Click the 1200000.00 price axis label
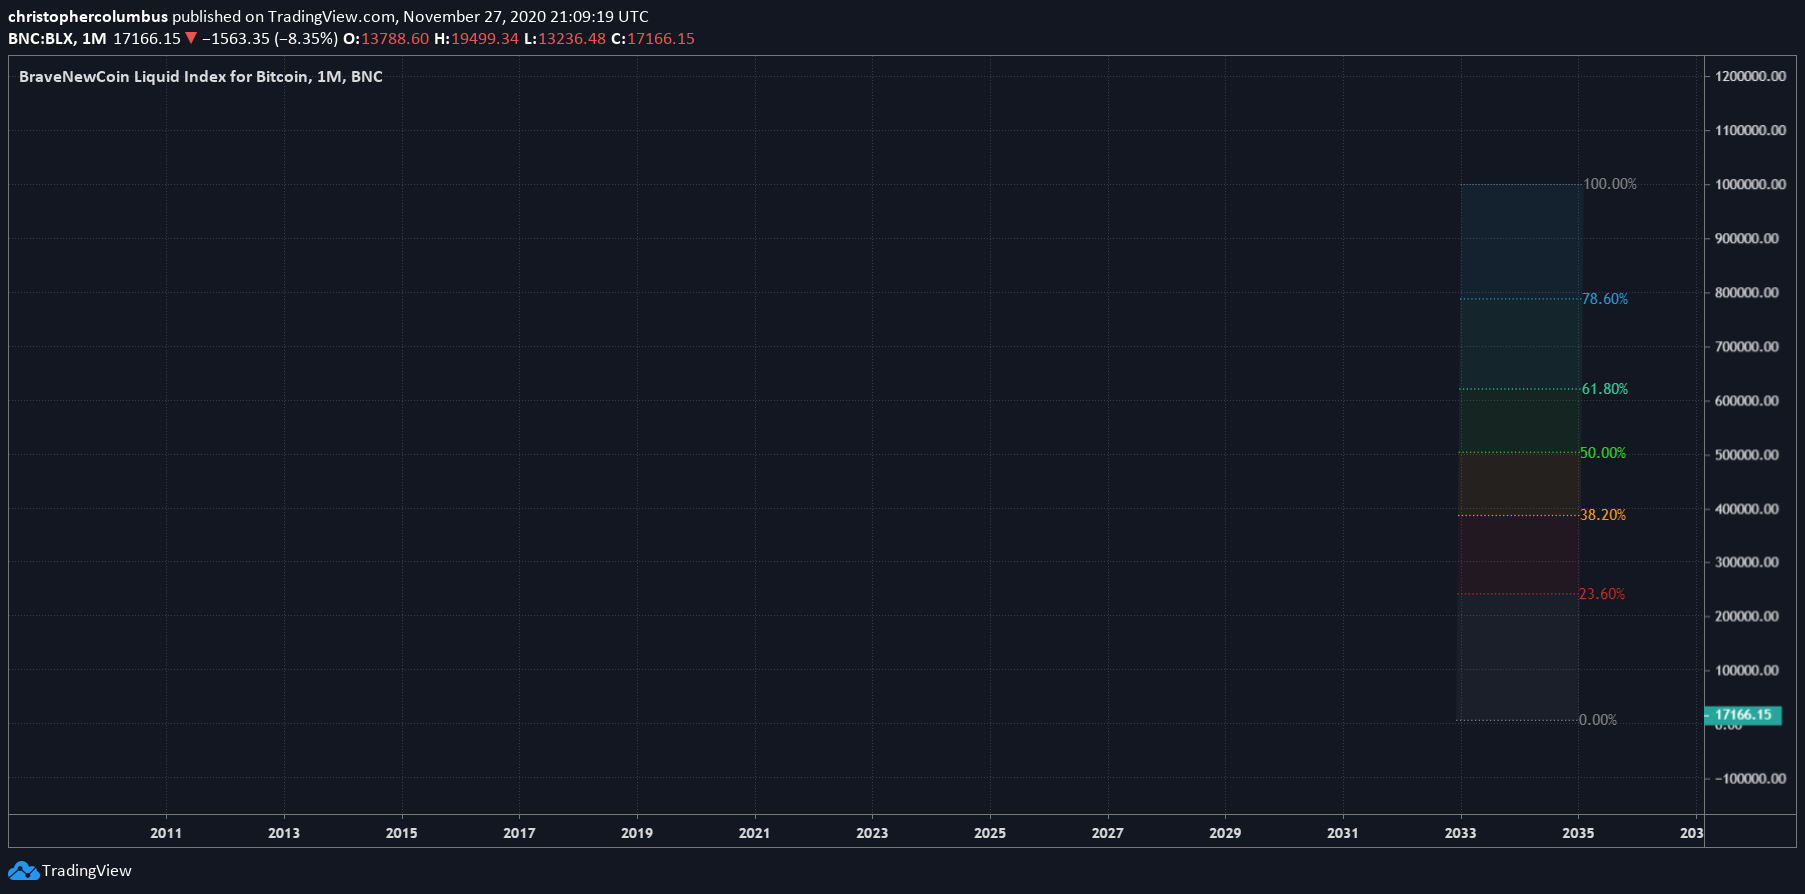Screen dimensions: 1805x894 (x=1750, y=77)
